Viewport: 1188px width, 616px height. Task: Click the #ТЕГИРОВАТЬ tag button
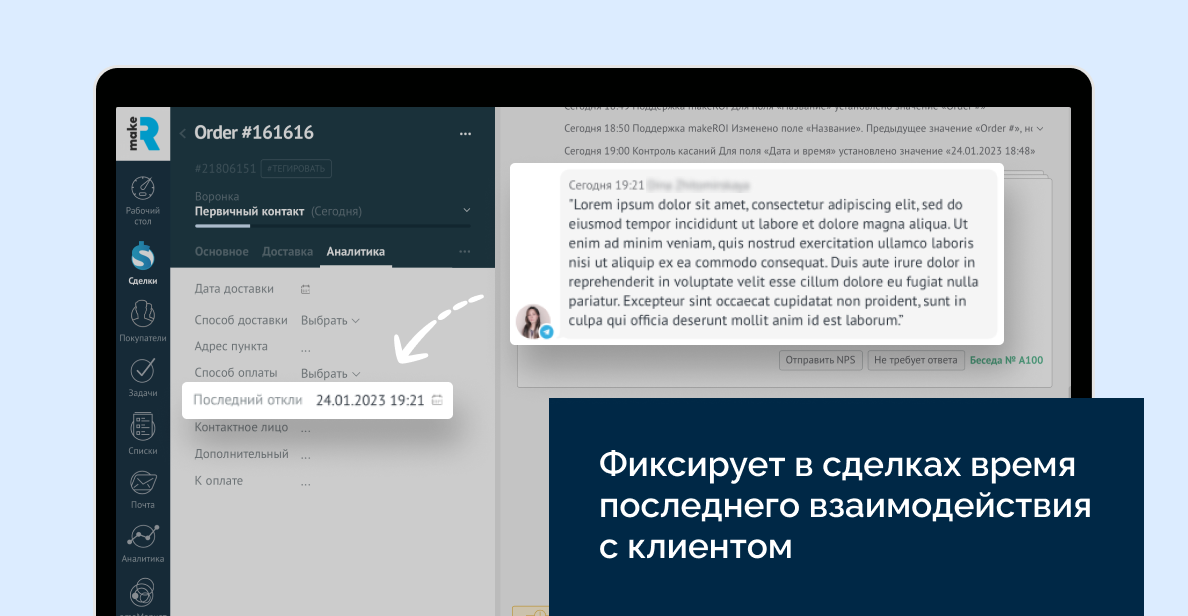296,168
